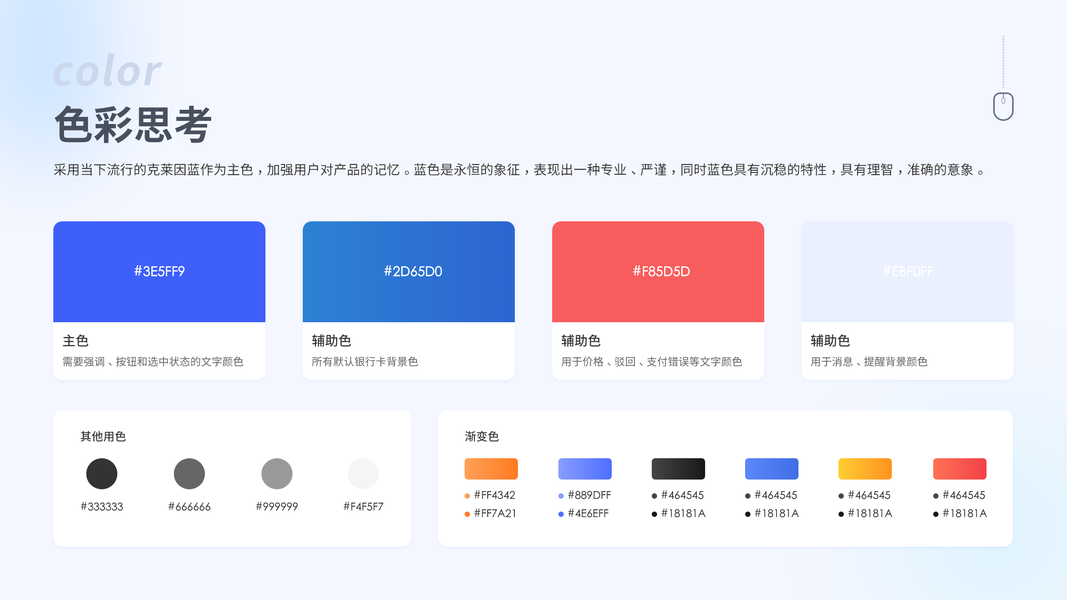Select the paragraph starting "采用当下流行的克莱因蓝"
The image size is (1067, 600).
click(x=521, y=170)
